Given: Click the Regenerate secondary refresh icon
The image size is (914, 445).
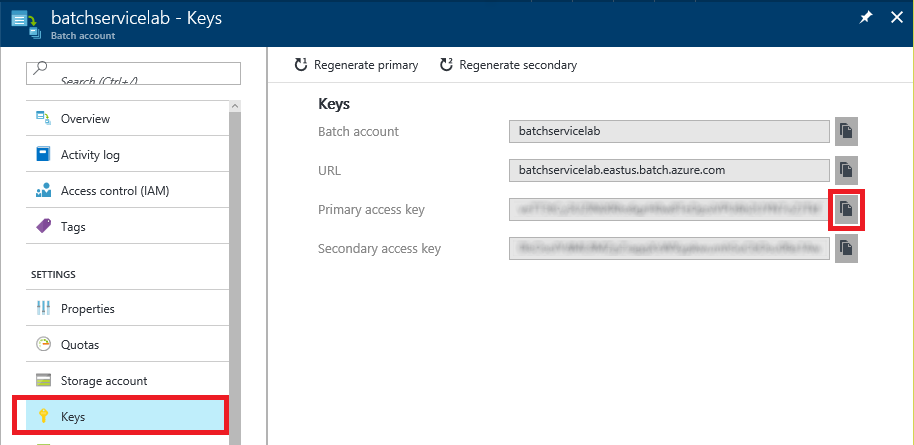Looking at the screenshot, I should [x=447, y=64].
